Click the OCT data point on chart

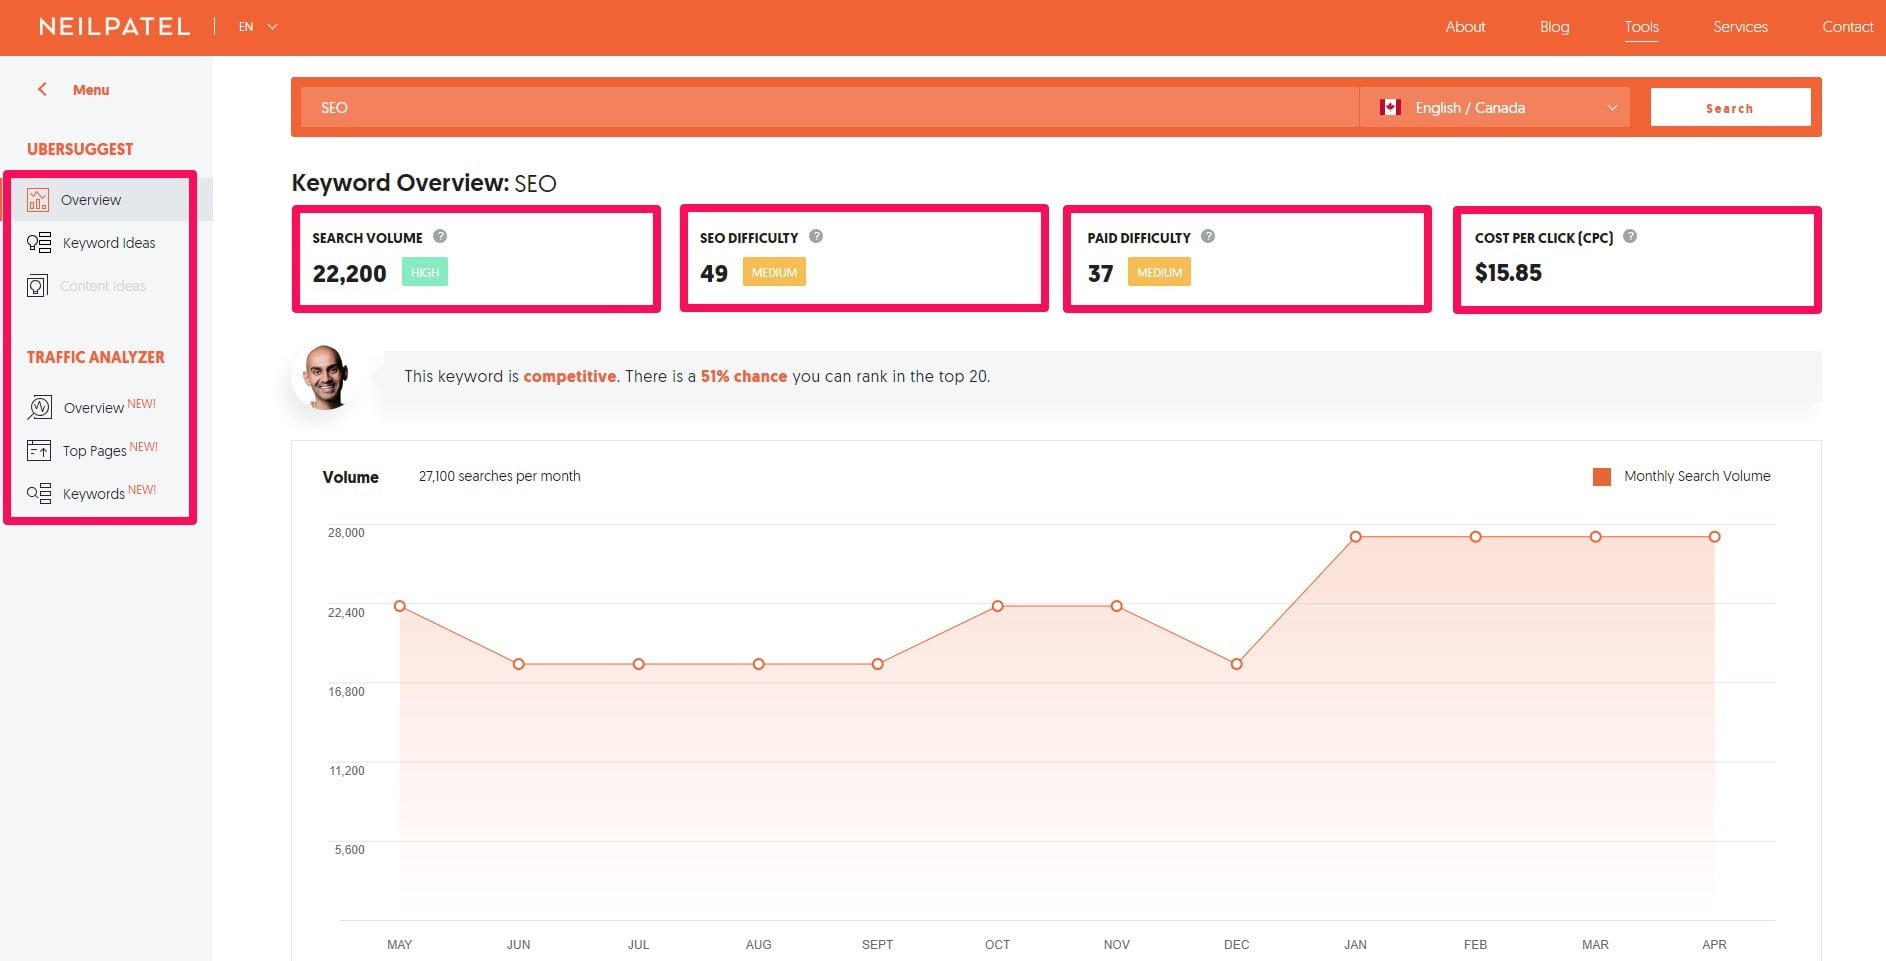[x=997, y=606]
